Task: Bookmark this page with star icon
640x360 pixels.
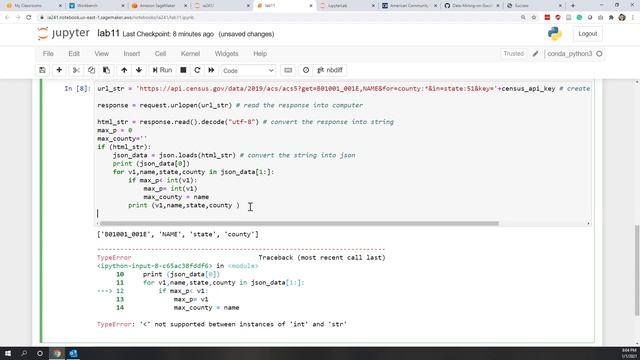Action: (x=534, y=18)
